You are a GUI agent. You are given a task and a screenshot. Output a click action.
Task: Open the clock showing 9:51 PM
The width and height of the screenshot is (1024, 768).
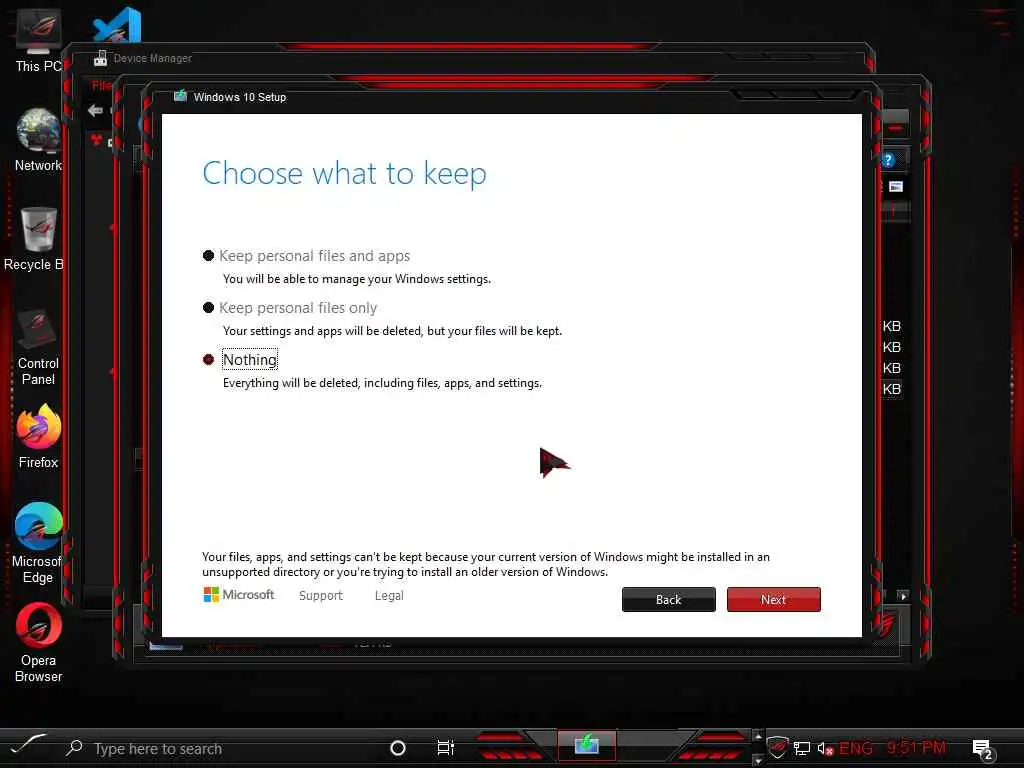(x=916, y=747)
